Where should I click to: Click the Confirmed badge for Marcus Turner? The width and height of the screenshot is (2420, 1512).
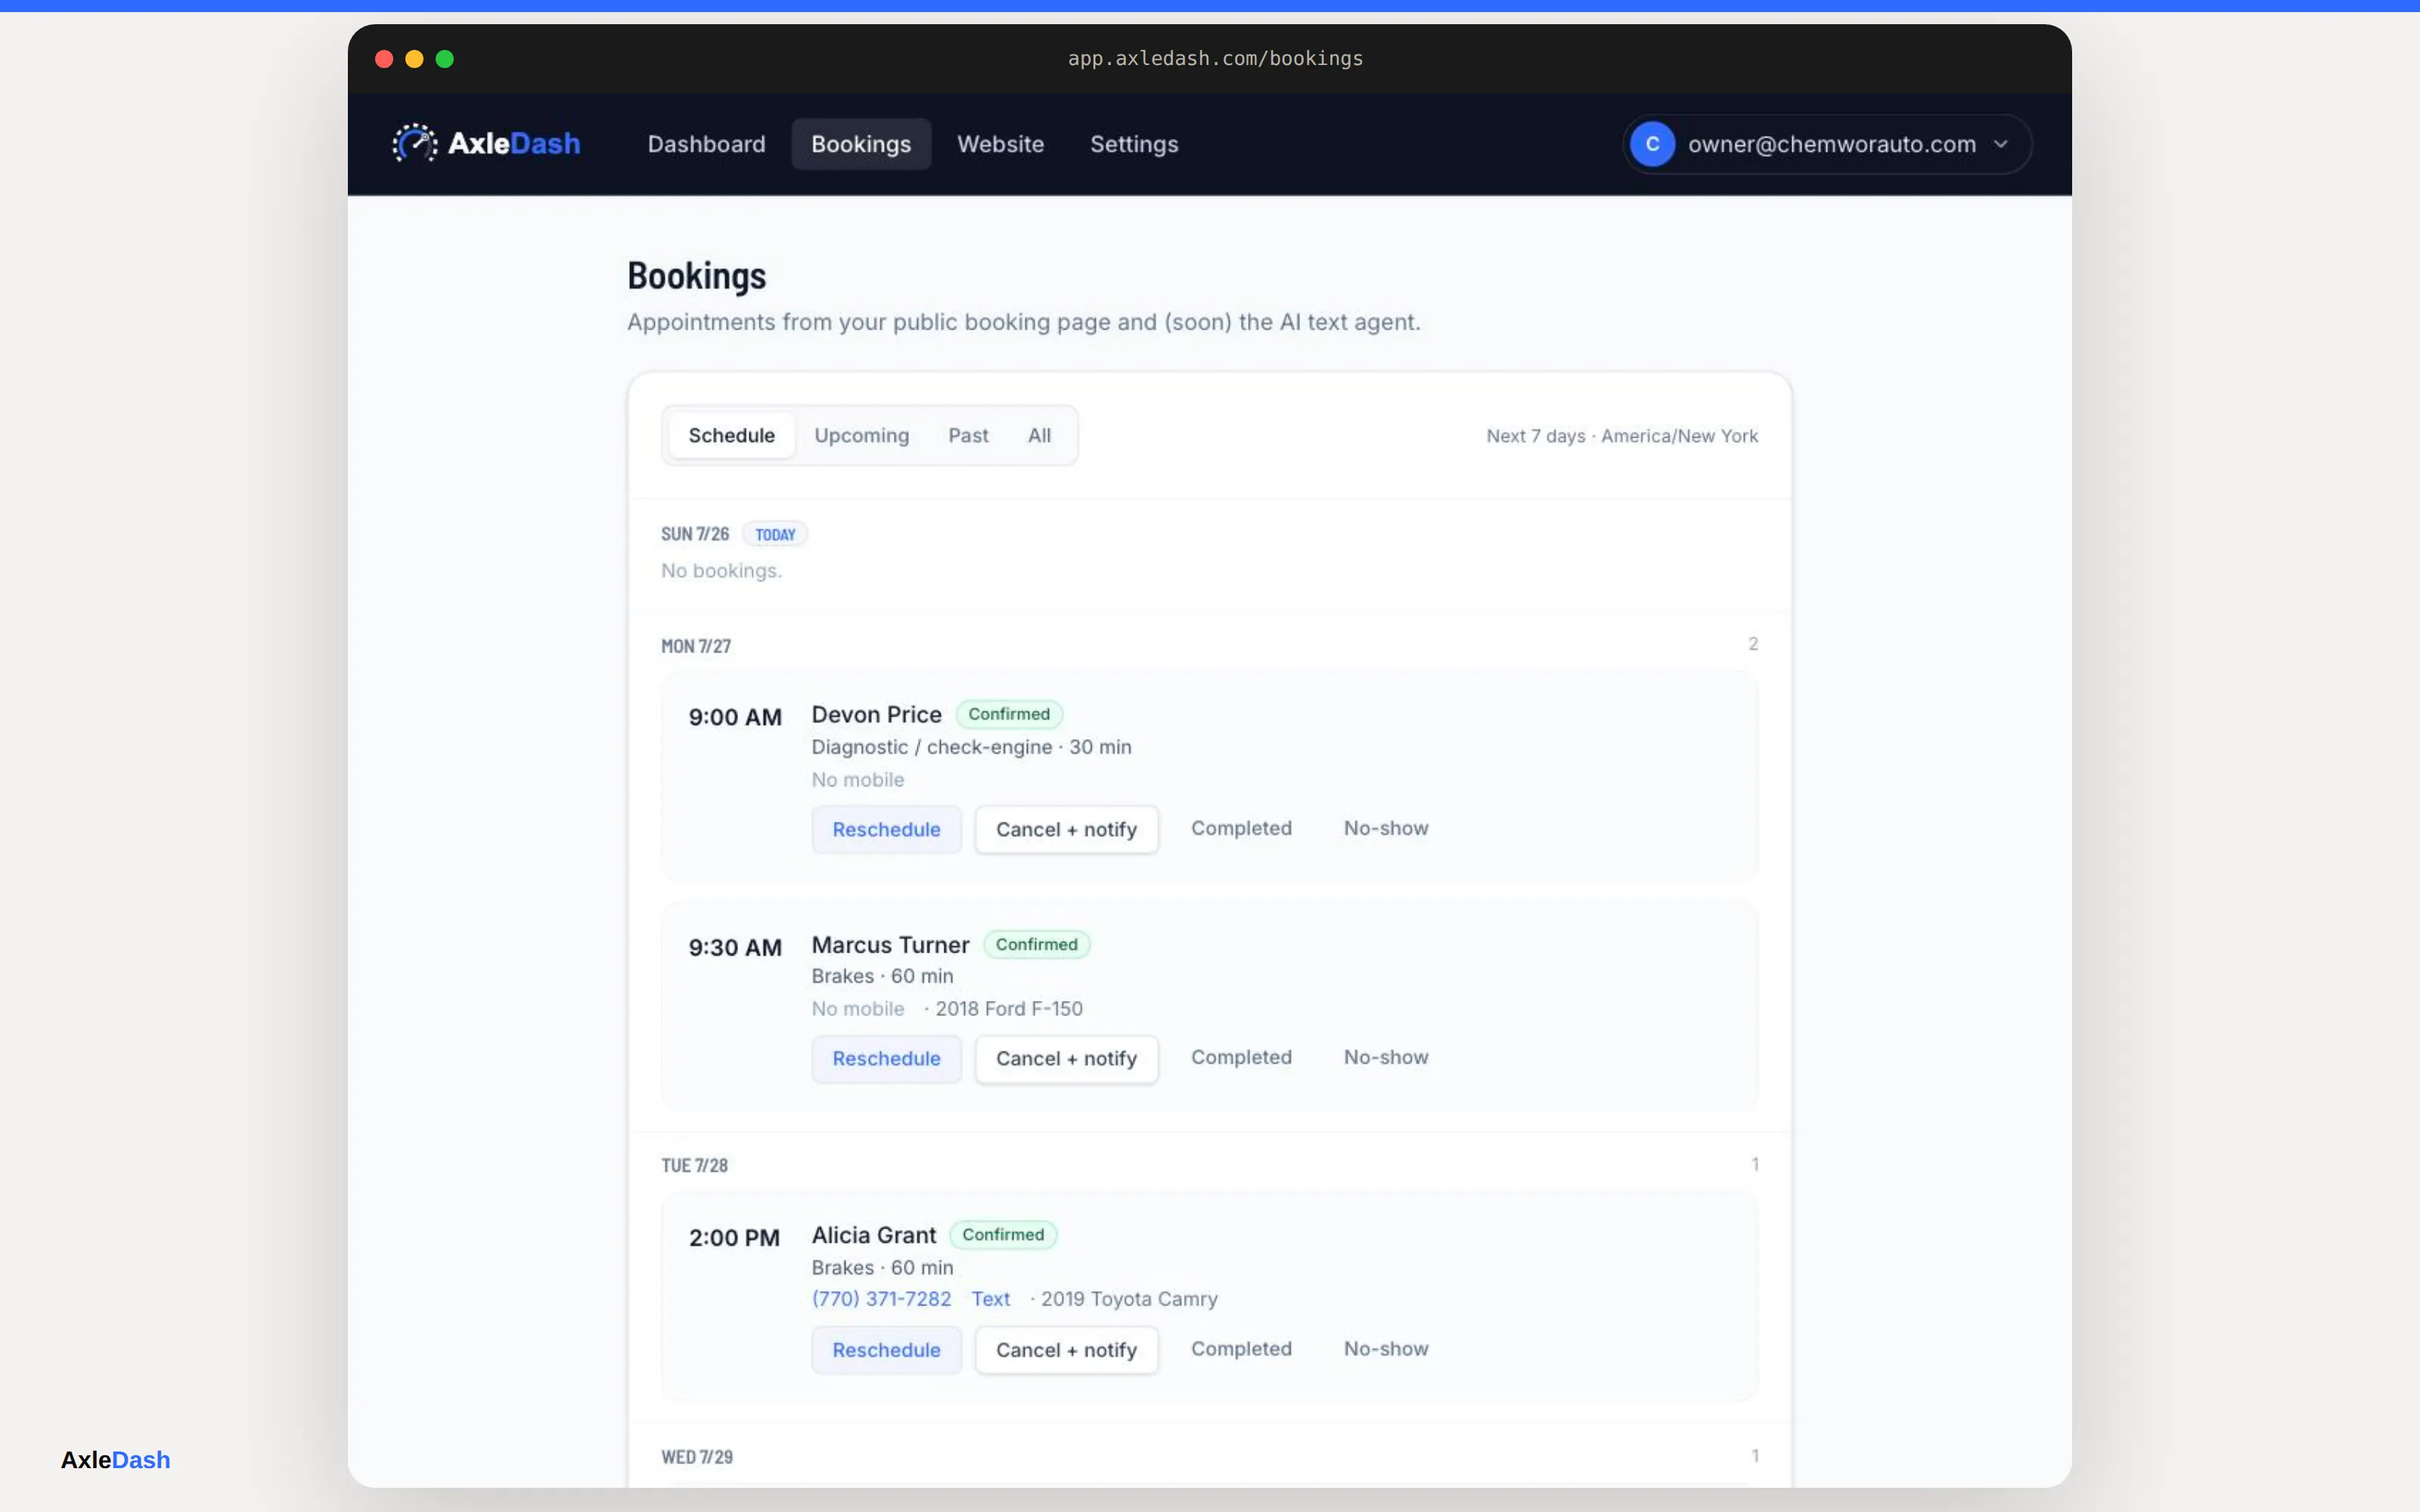tap(1036, 944)
